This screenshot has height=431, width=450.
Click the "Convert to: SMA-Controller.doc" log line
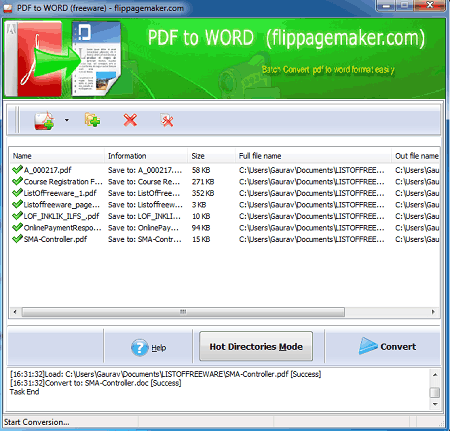(x=95, y=383)
